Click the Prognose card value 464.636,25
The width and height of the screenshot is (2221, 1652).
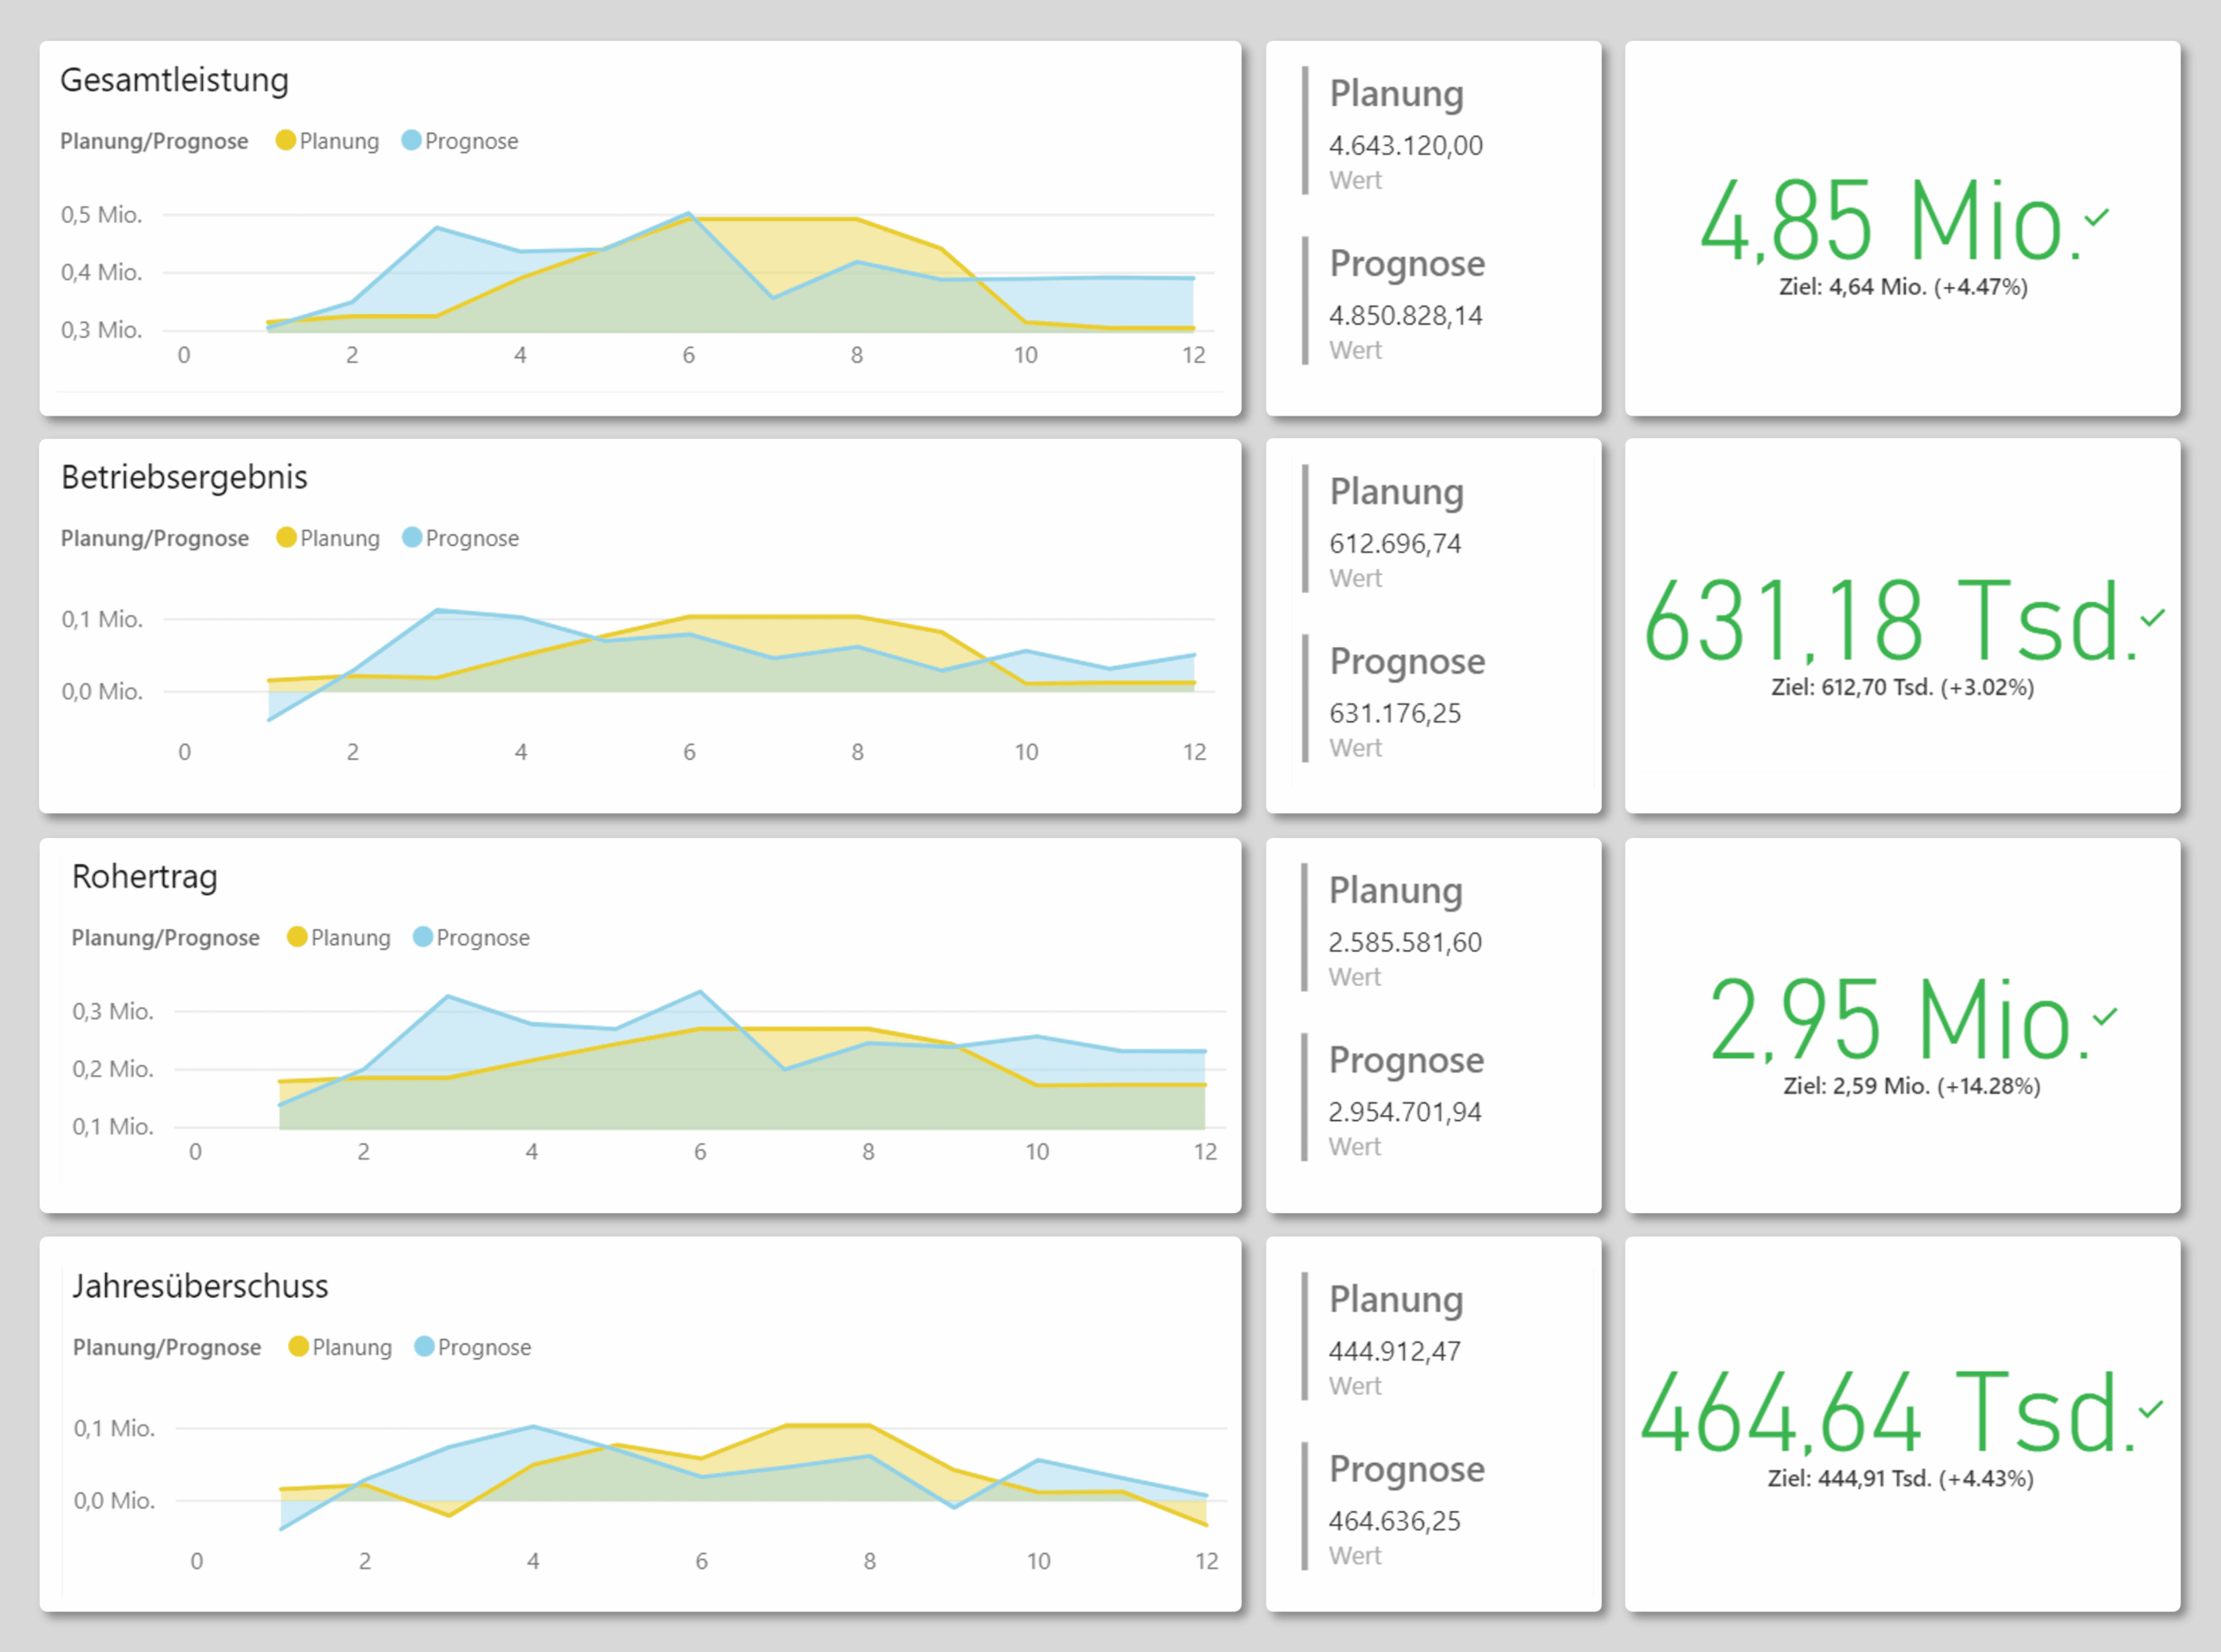[1394, 1521]
